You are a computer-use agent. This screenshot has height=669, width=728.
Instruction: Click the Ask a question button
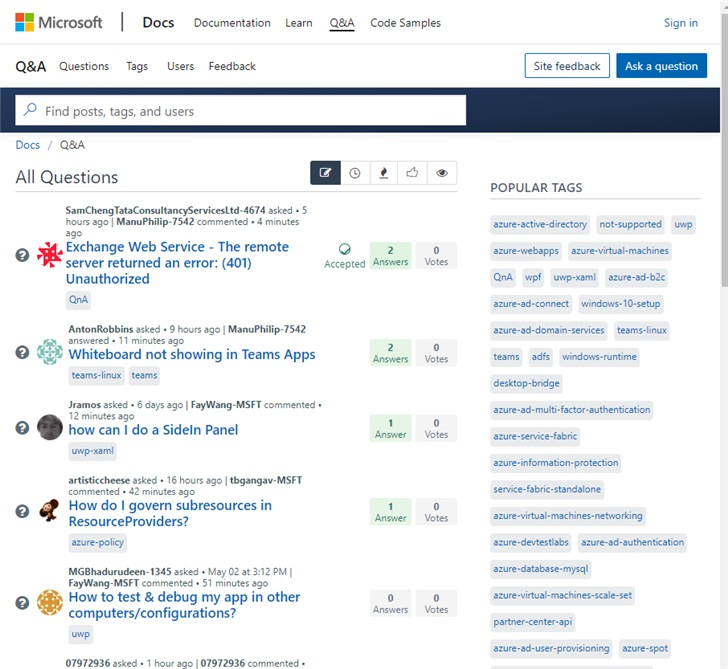click(661, 66)
